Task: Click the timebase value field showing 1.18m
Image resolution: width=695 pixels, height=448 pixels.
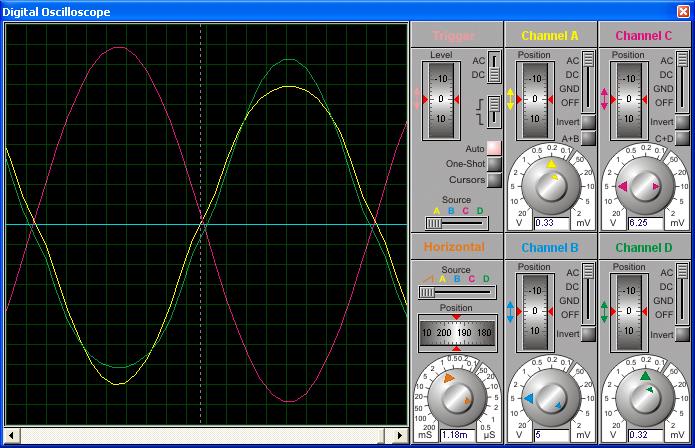Action: point(457,435)
